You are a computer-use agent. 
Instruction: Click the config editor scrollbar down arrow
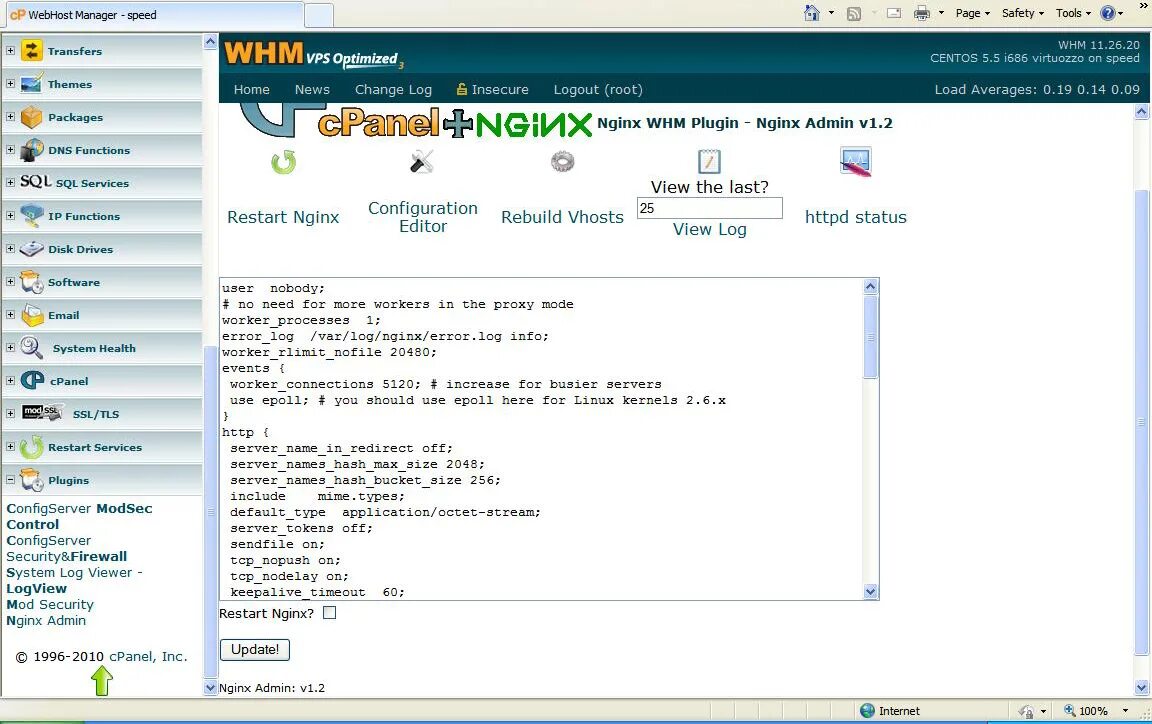point(871,591)
